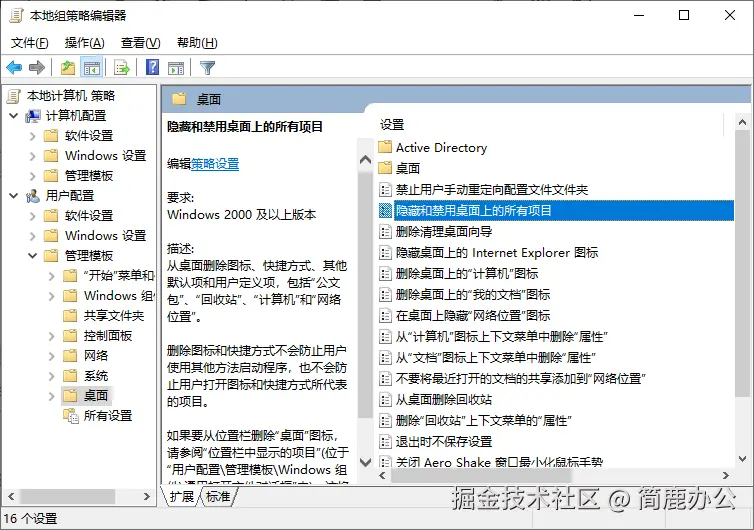This screenshot has width=754, height=530.
Task: Click the Forward arrow toolbar icon
Action: [37, 68]
